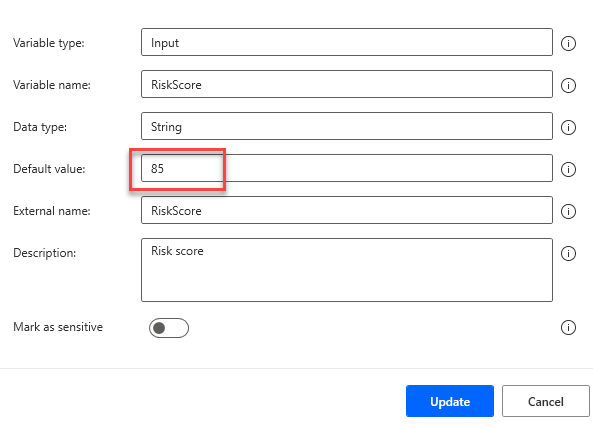
Task: Open info icon for Variable name
Action: 568,85
